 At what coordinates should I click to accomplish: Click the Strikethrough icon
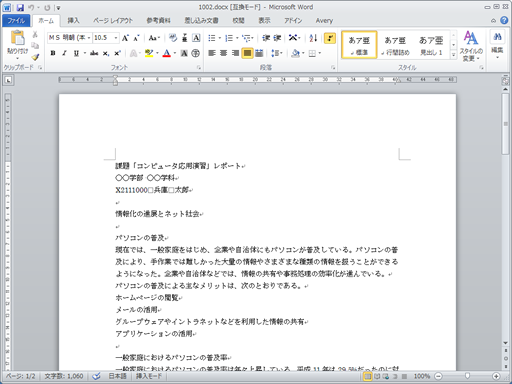[x=94, y=53]
